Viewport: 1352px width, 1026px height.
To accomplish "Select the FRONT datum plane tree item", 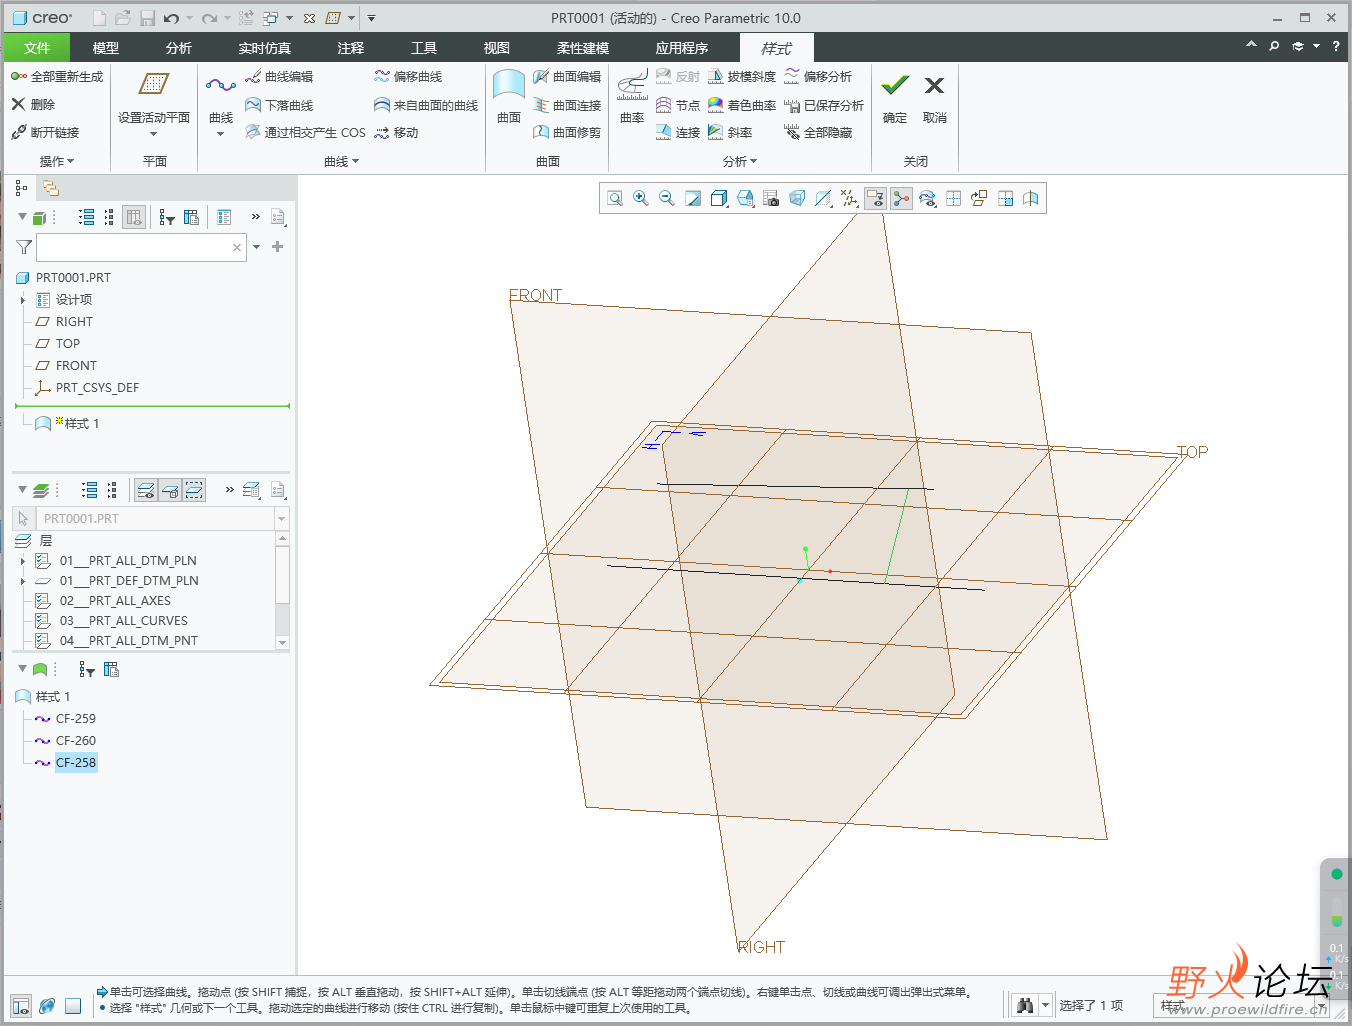I will pyautogui.click(x=76, y=366).
